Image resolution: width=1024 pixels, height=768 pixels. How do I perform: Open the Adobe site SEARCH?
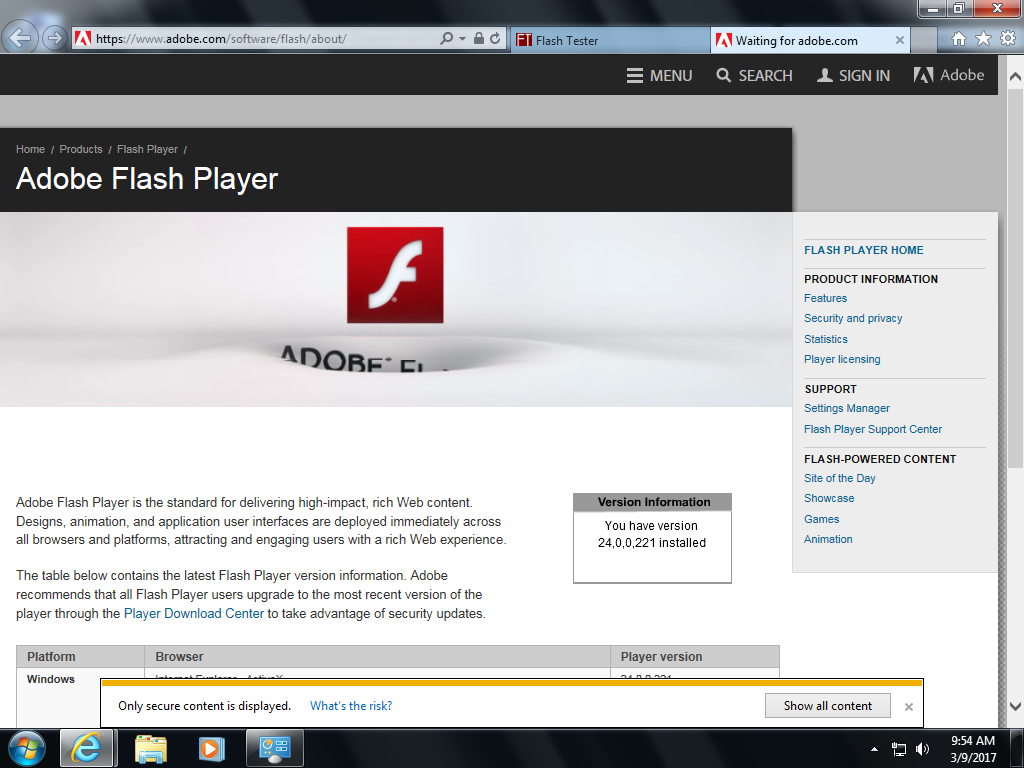(754, 76)
